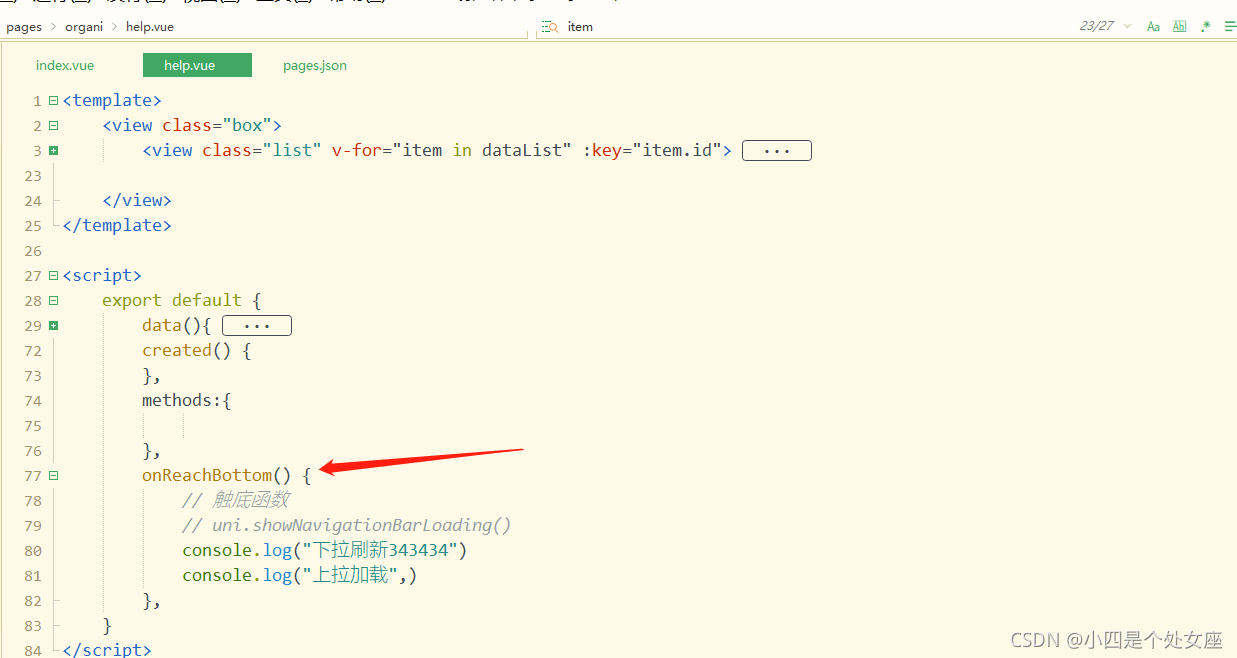Collapse the export default block on line 28
This screenshot has width=1237, height=658.
(x=53, y=300)
